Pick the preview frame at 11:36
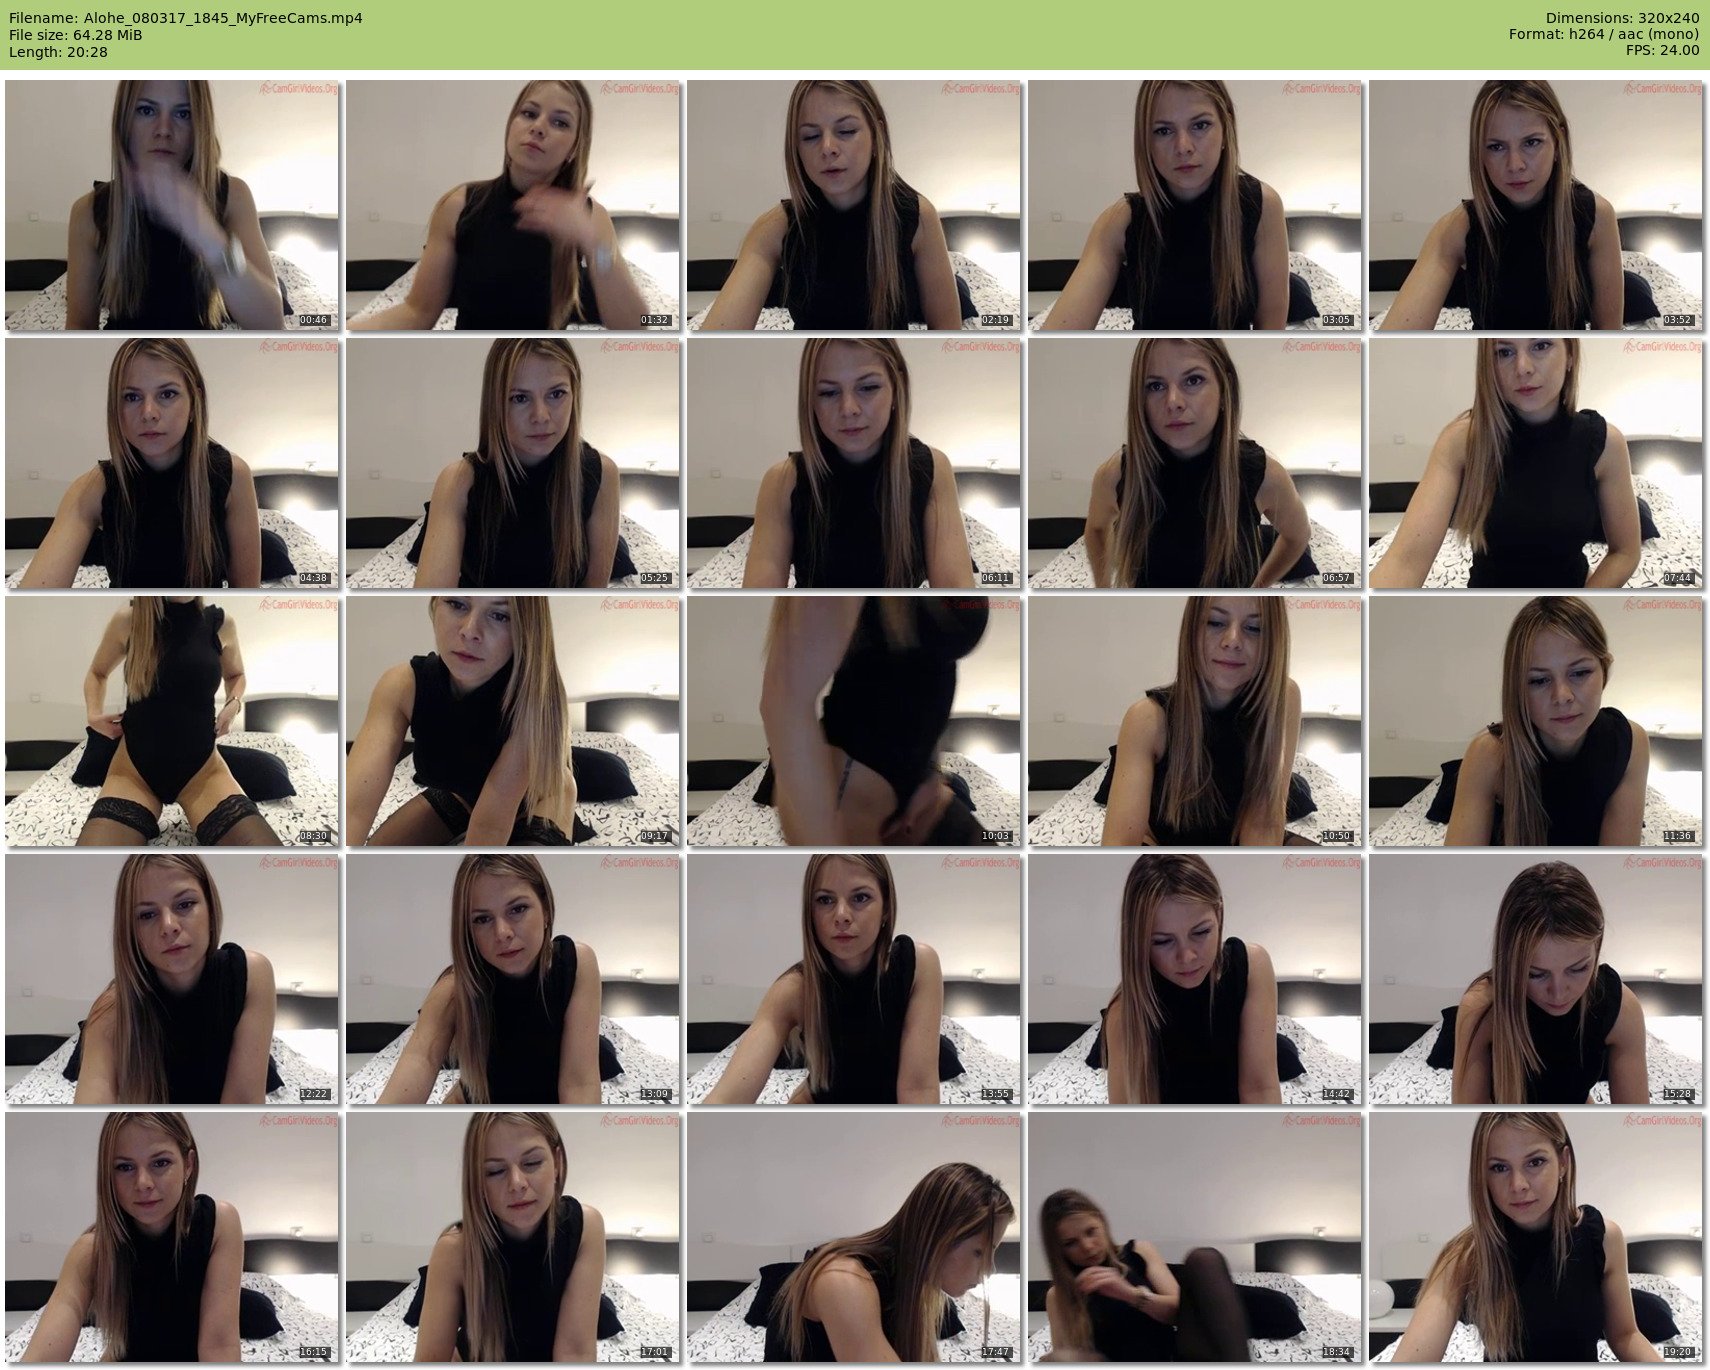Image resolution: width=1710 pixels, height=1370 pixels. point(1536,721)
